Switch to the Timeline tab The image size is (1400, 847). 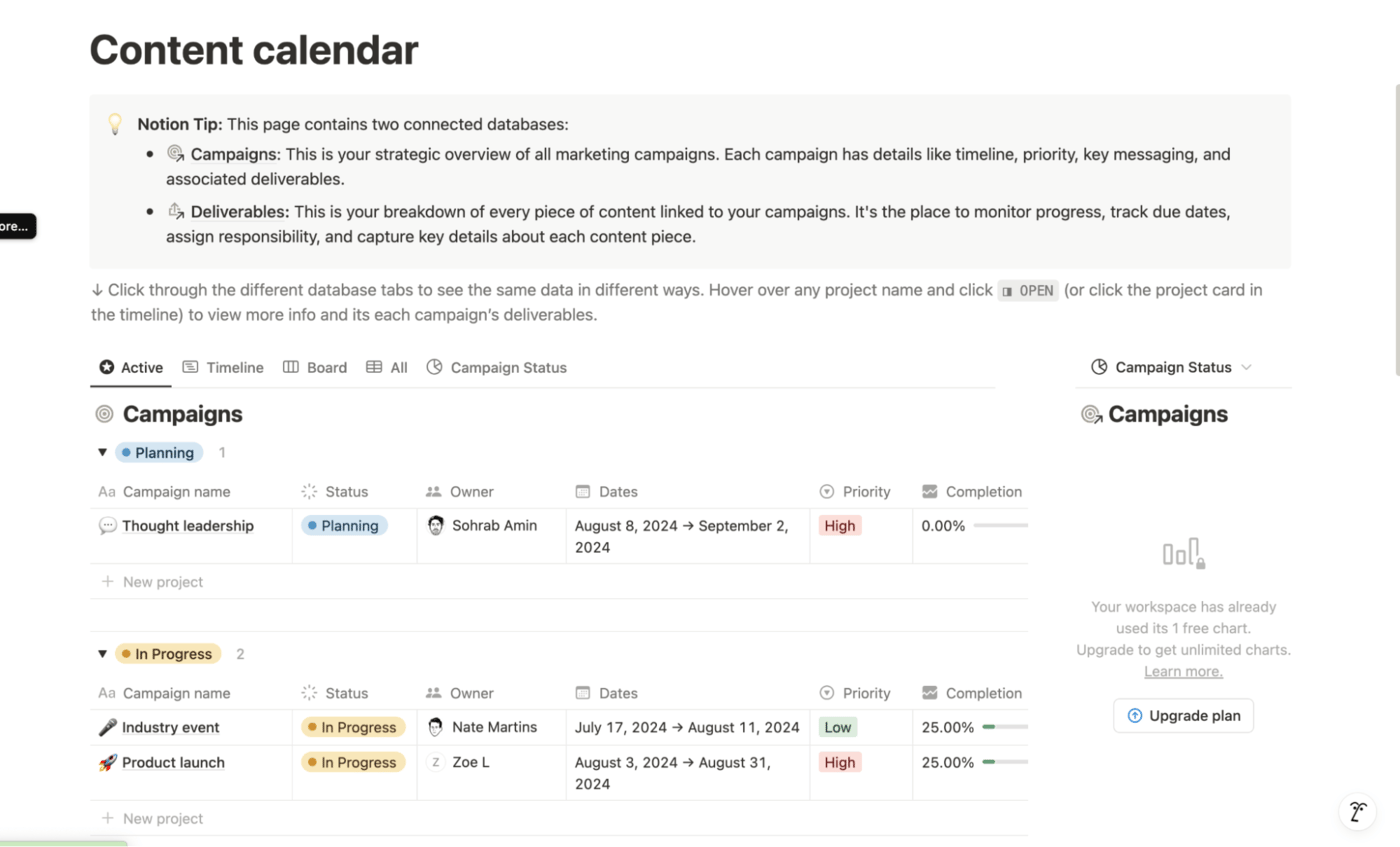[223, 368]
